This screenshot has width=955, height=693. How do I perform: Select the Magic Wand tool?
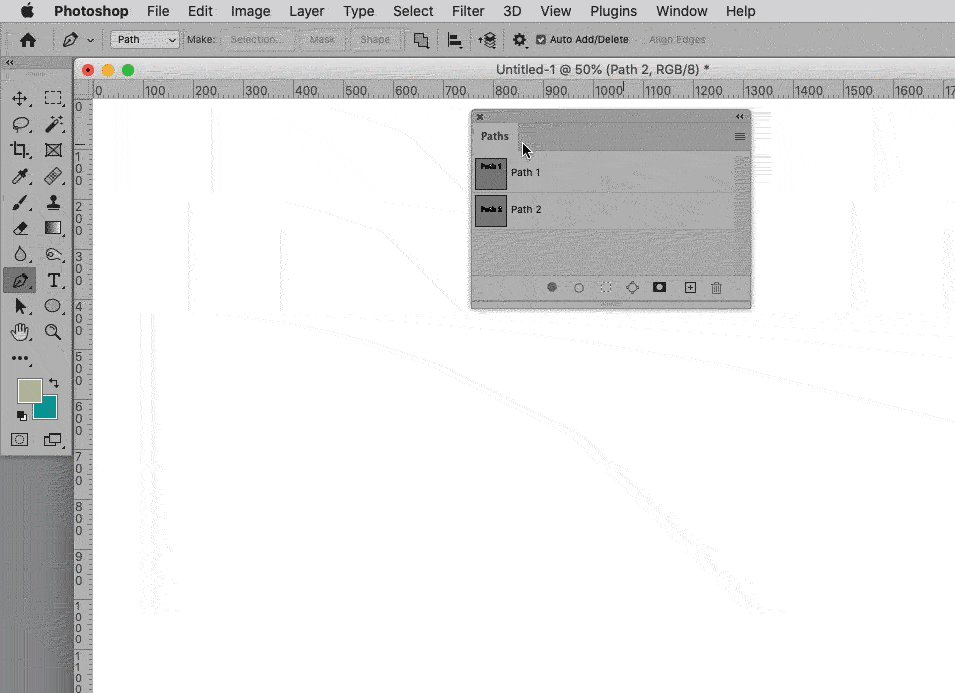point(53,124)
